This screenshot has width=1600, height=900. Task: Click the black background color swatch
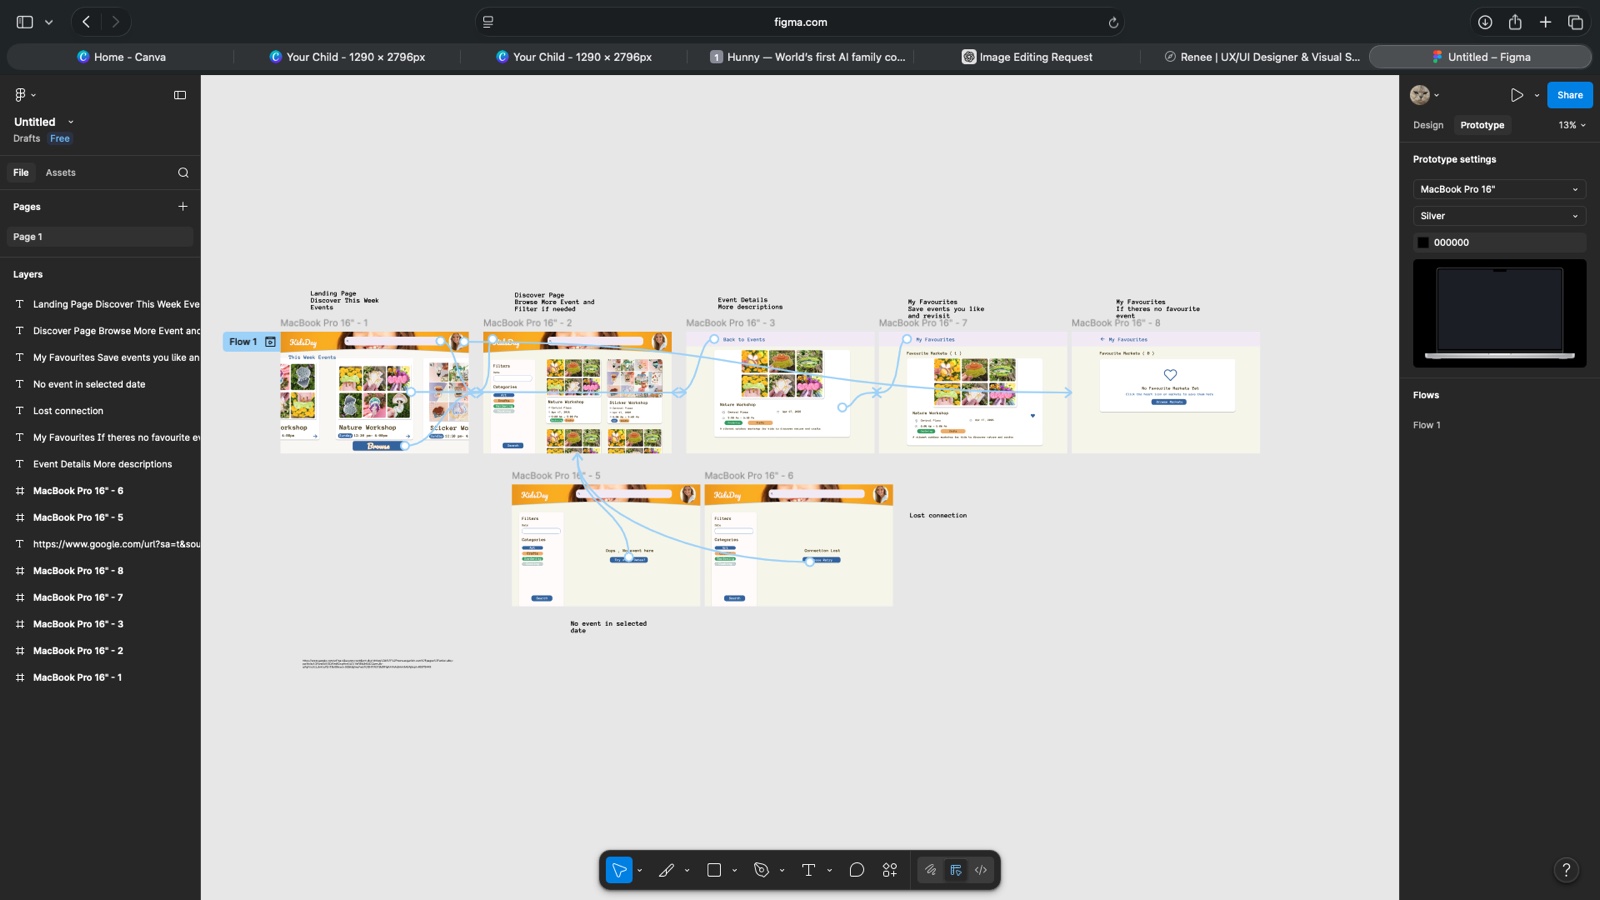(x=1423, y=243)
